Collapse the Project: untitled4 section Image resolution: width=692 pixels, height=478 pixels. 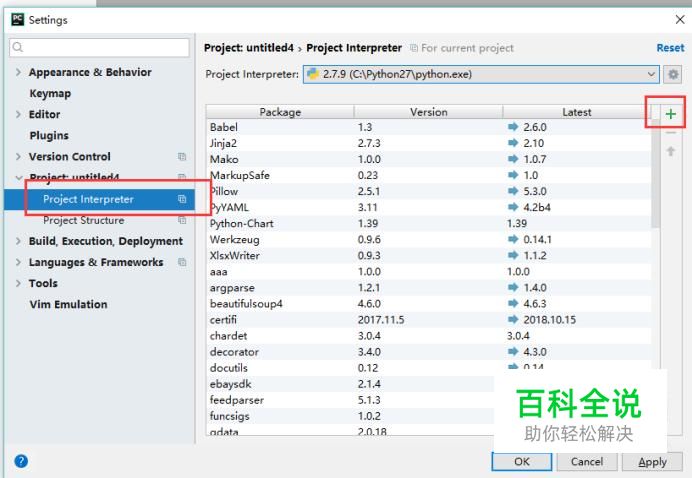[x=18, y=177]
